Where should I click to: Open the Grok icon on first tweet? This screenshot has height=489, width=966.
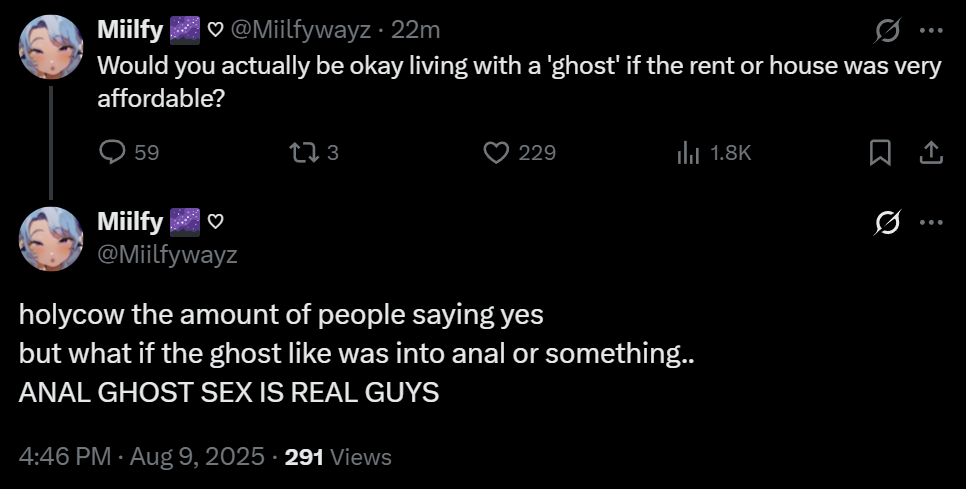click(884, 33)
